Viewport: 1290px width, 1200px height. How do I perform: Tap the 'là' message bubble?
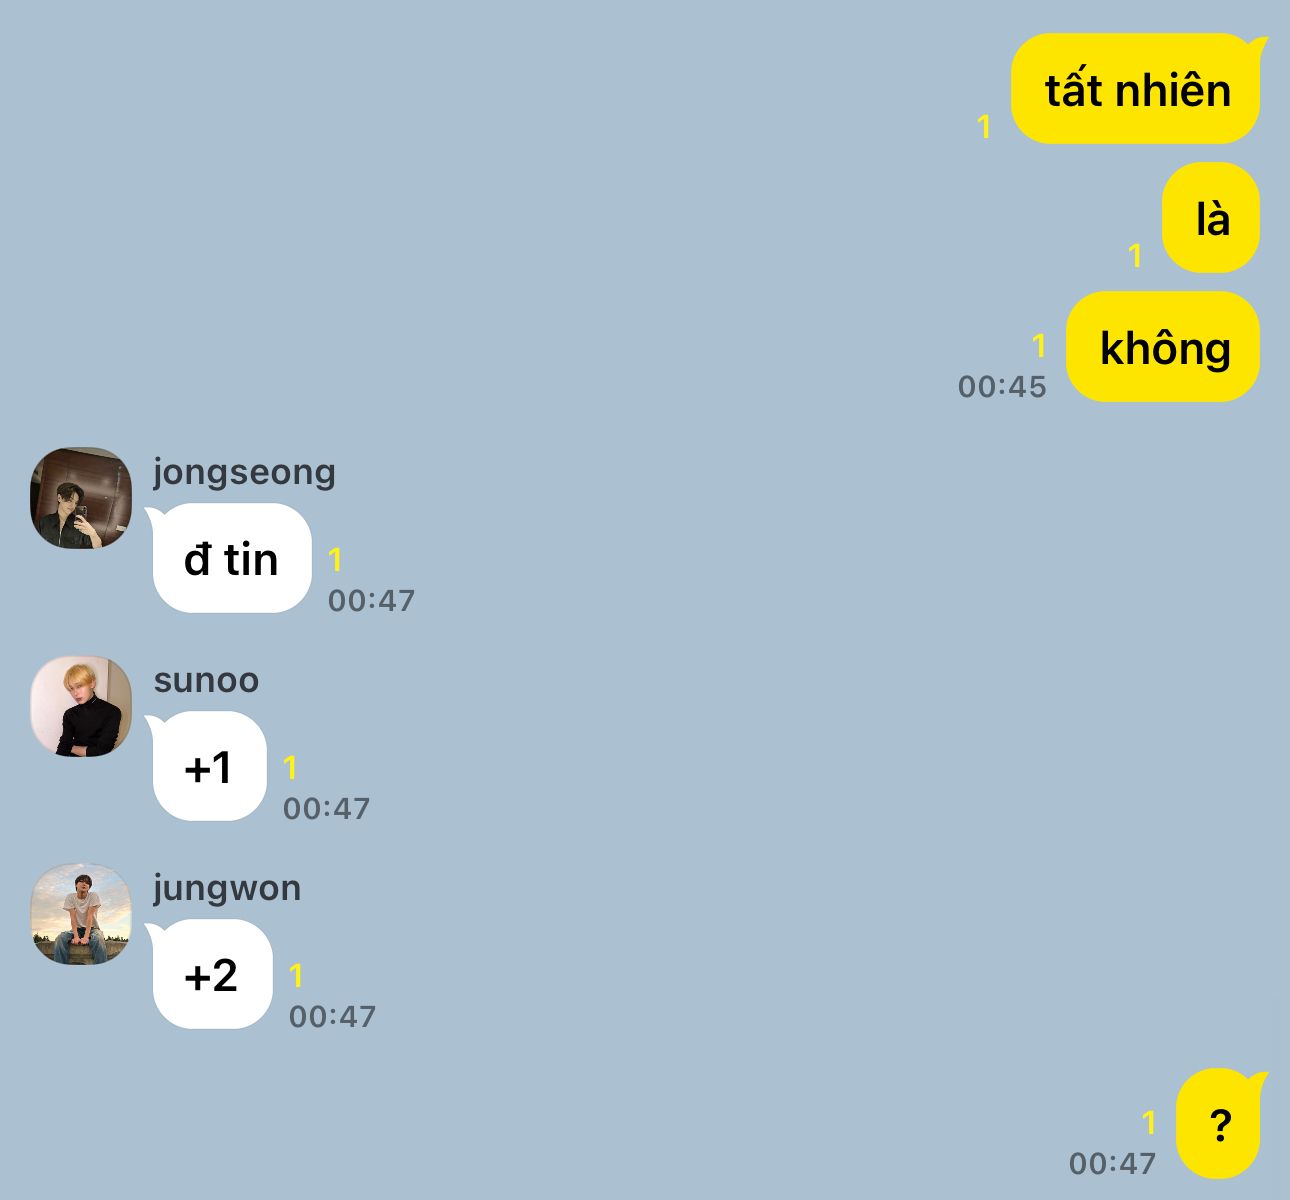[1211, 218]
